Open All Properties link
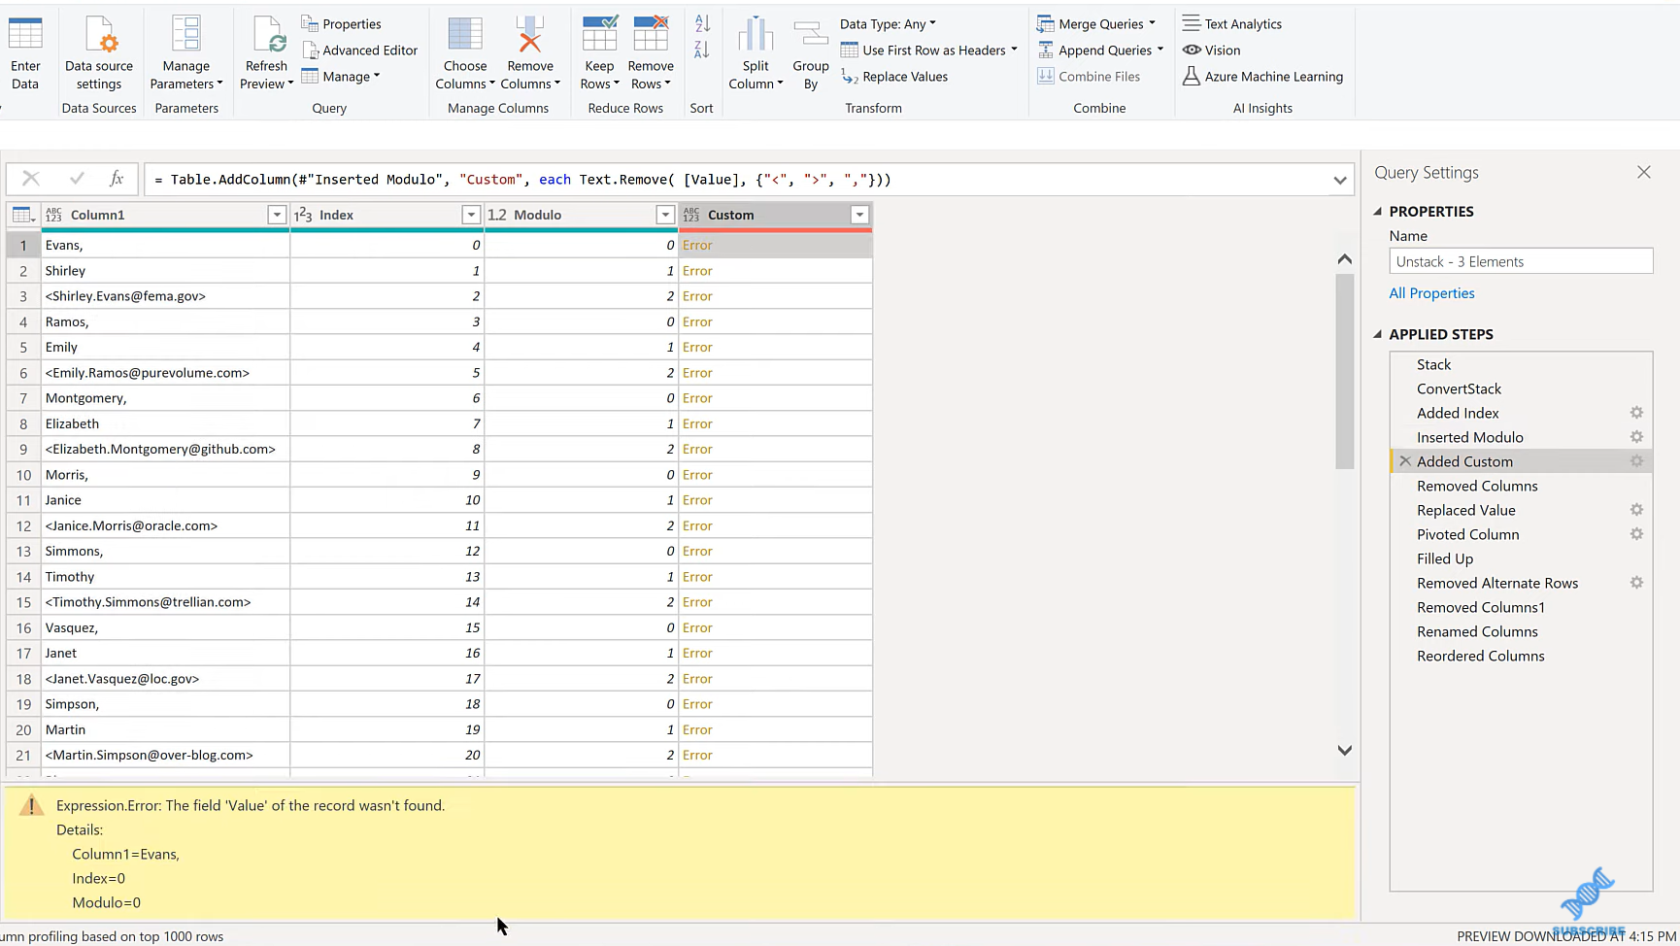Viewport: 1680px width, 946px height. 1431,293
